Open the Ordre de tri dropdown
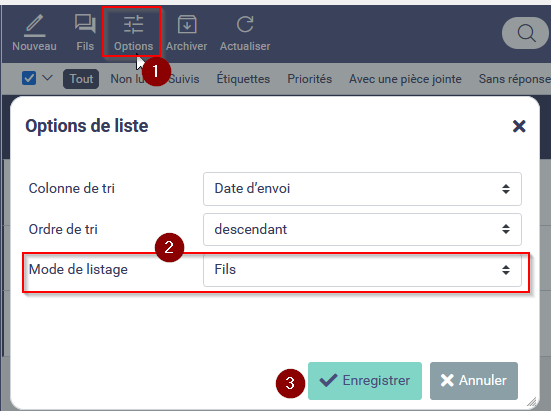Image resolution: width=551 pixels, height=411 pixels. [x=362, y=229]
